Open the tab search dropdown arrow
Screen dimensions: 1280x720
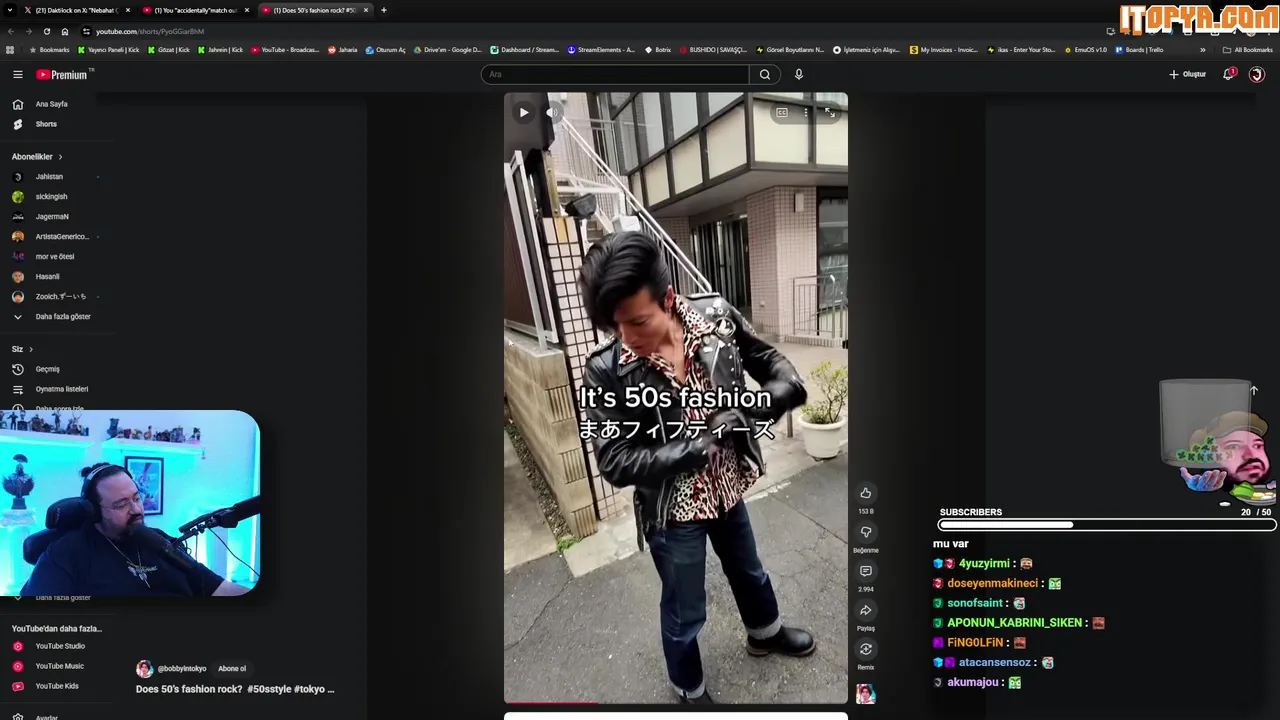(x=8, y=10)
